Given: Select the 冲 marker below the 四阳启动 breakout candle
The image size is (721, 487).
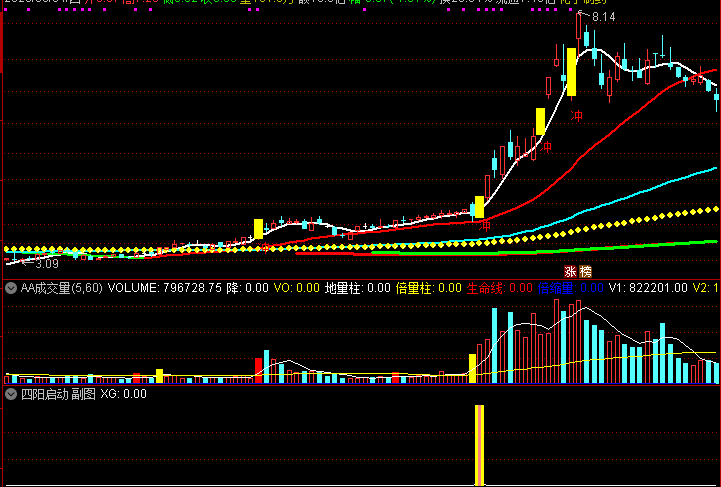Looking at the screenshot, I should tap(485, 225).
